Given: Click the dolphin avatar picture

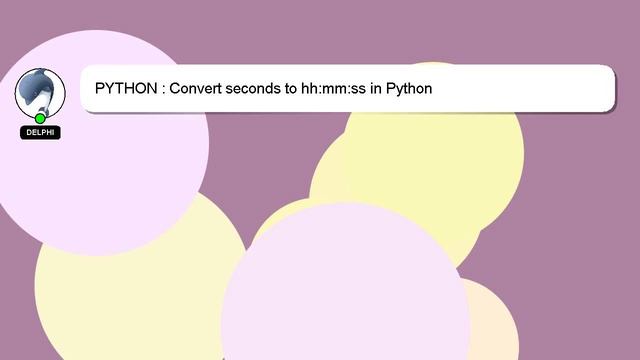Looking at the screenshot, I should point(40,93).
